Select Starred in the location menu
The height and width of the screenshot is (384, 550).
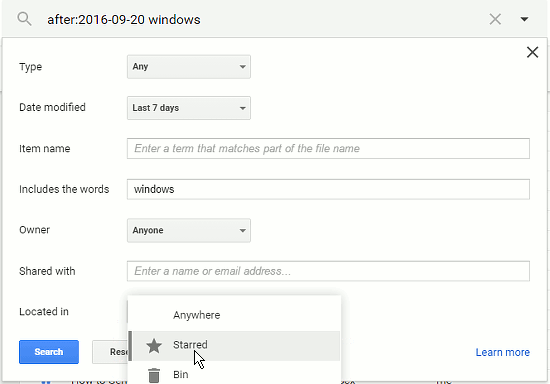(234, 346)
